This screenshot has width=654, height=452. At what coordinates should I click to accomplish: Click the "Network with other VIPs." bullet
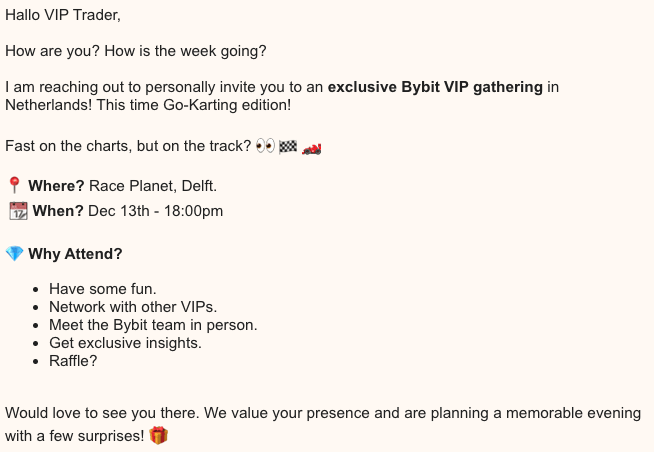(x=132, y=307)
